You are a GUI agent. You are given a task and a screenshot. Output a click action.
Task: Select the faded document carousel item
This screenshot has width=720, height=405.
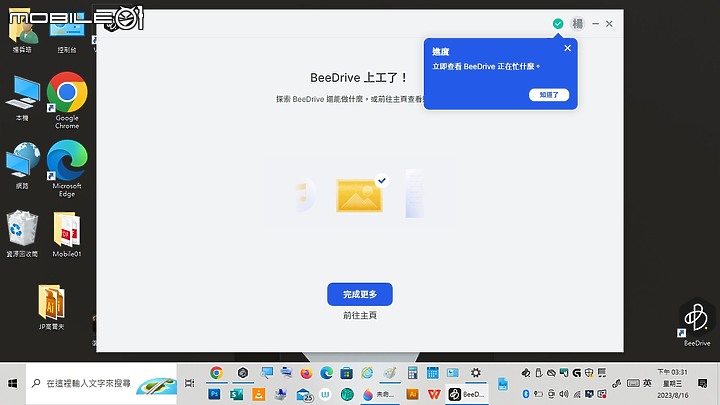pos(415,193)
